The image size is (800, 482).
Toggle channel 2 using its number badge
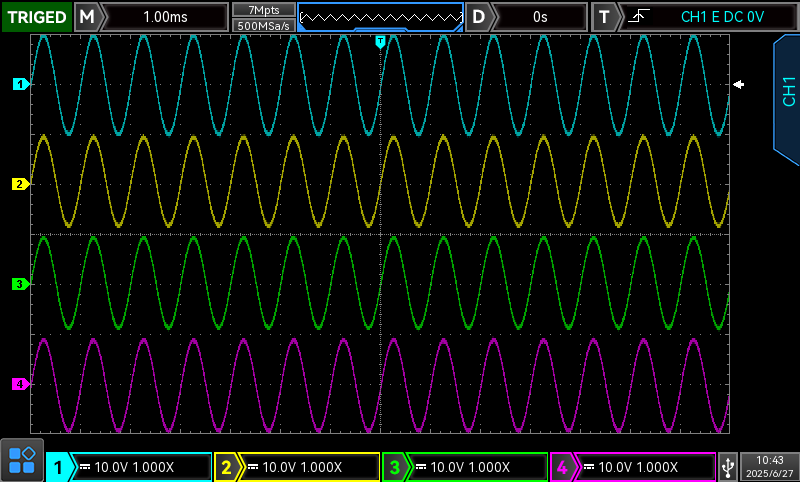(228, 467)
